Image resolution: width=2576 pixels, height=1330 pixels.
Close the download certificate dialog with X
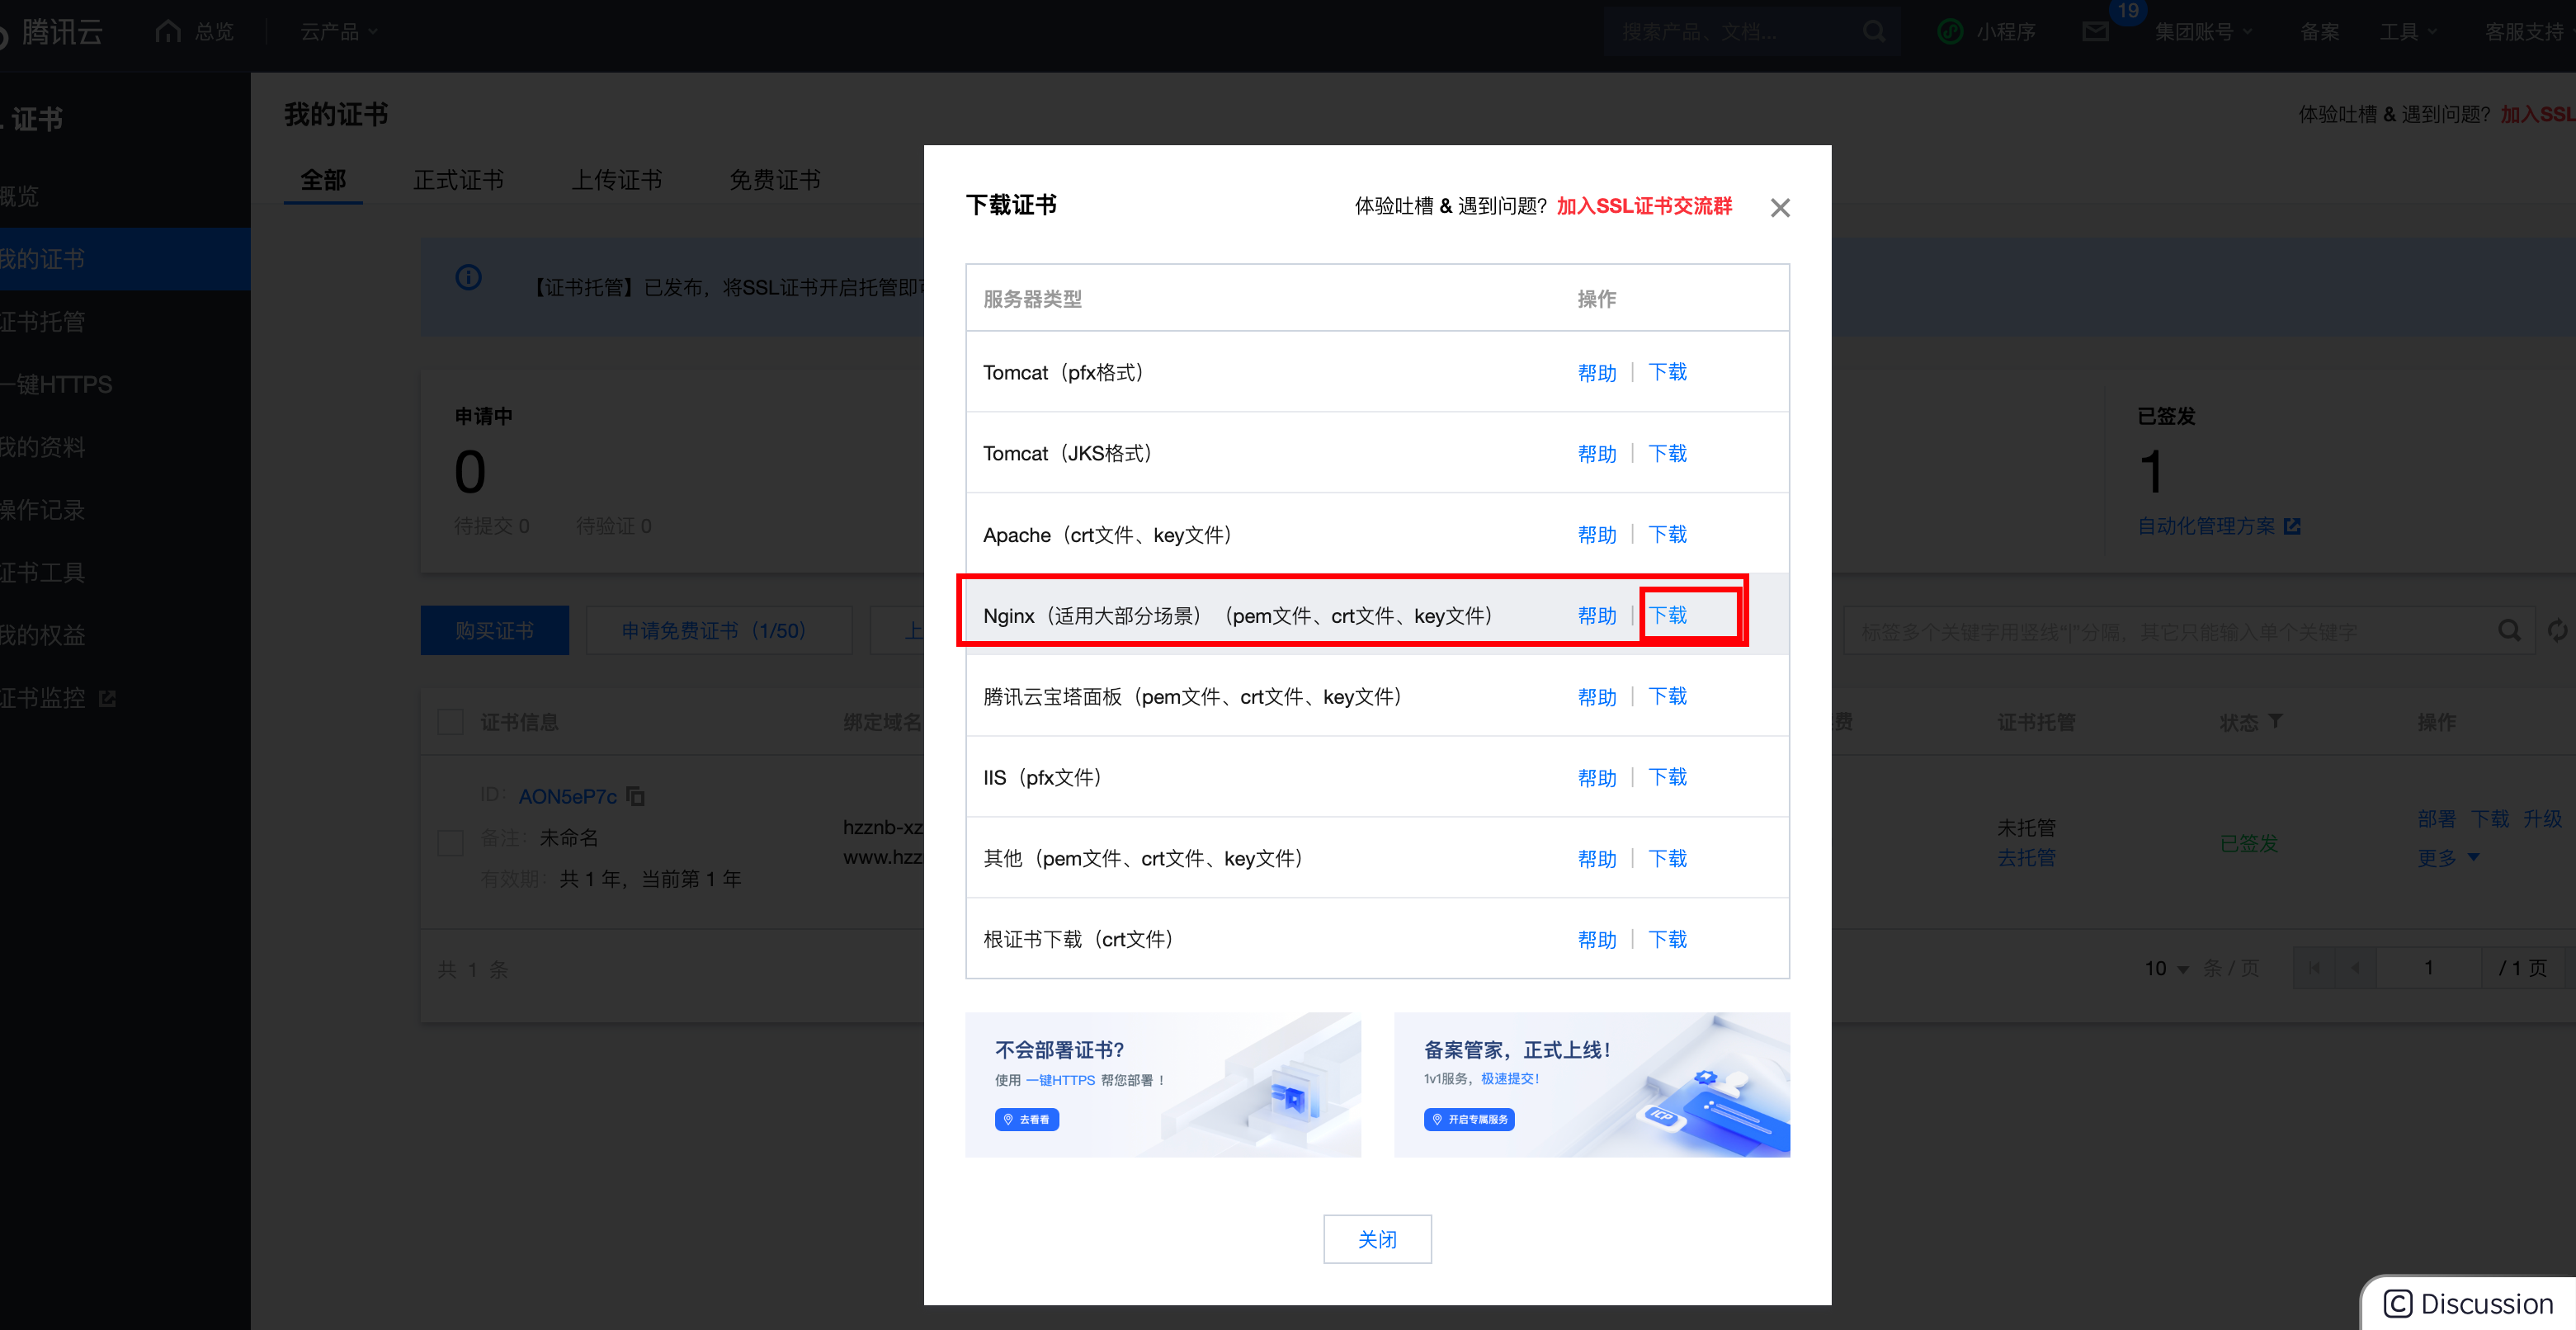(1779, 207)
